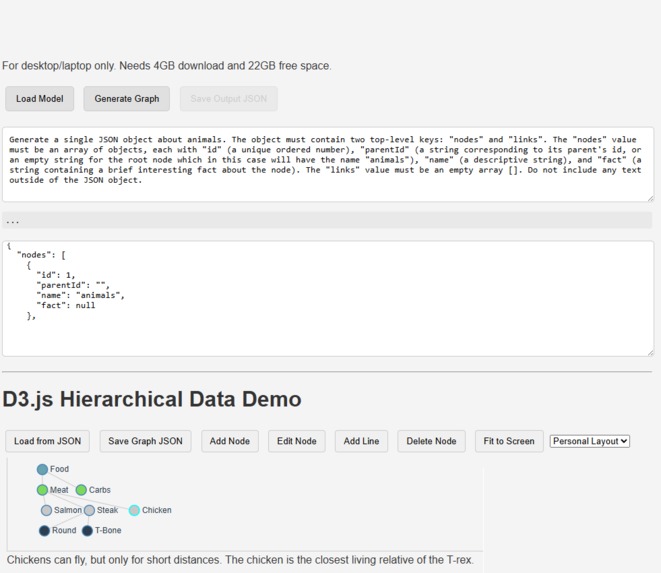Click the "nodes": [ line in output

point(41,255)
